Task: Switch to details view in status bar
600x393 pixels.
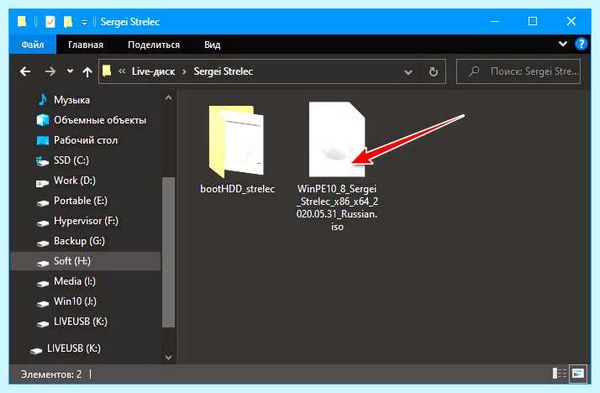Action: [x=559, y=373]
